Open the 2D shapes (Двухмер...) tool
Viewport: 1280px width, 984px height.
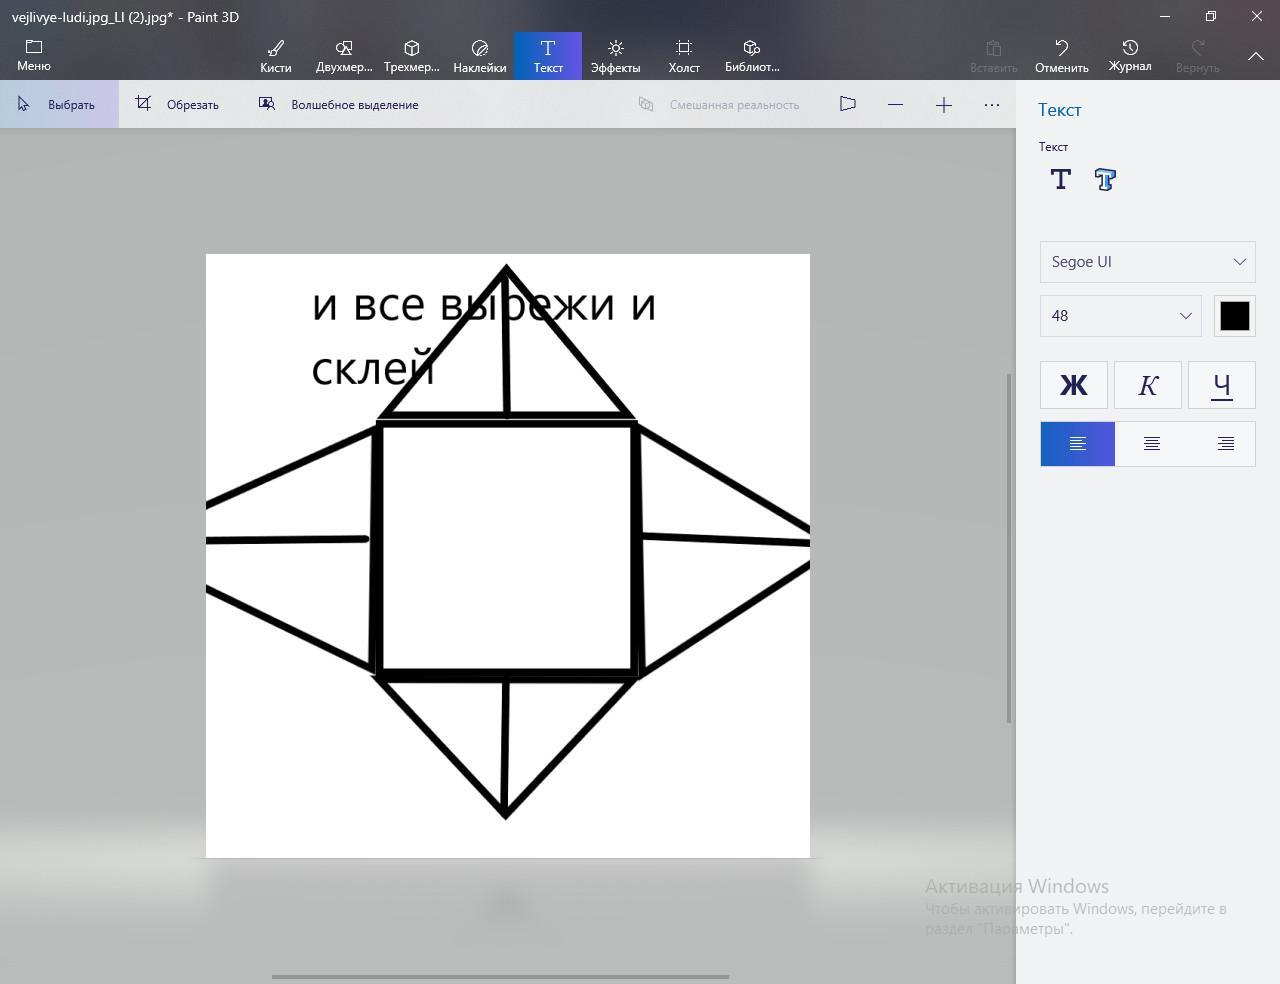pyautogui.click(x=344, y=56)
